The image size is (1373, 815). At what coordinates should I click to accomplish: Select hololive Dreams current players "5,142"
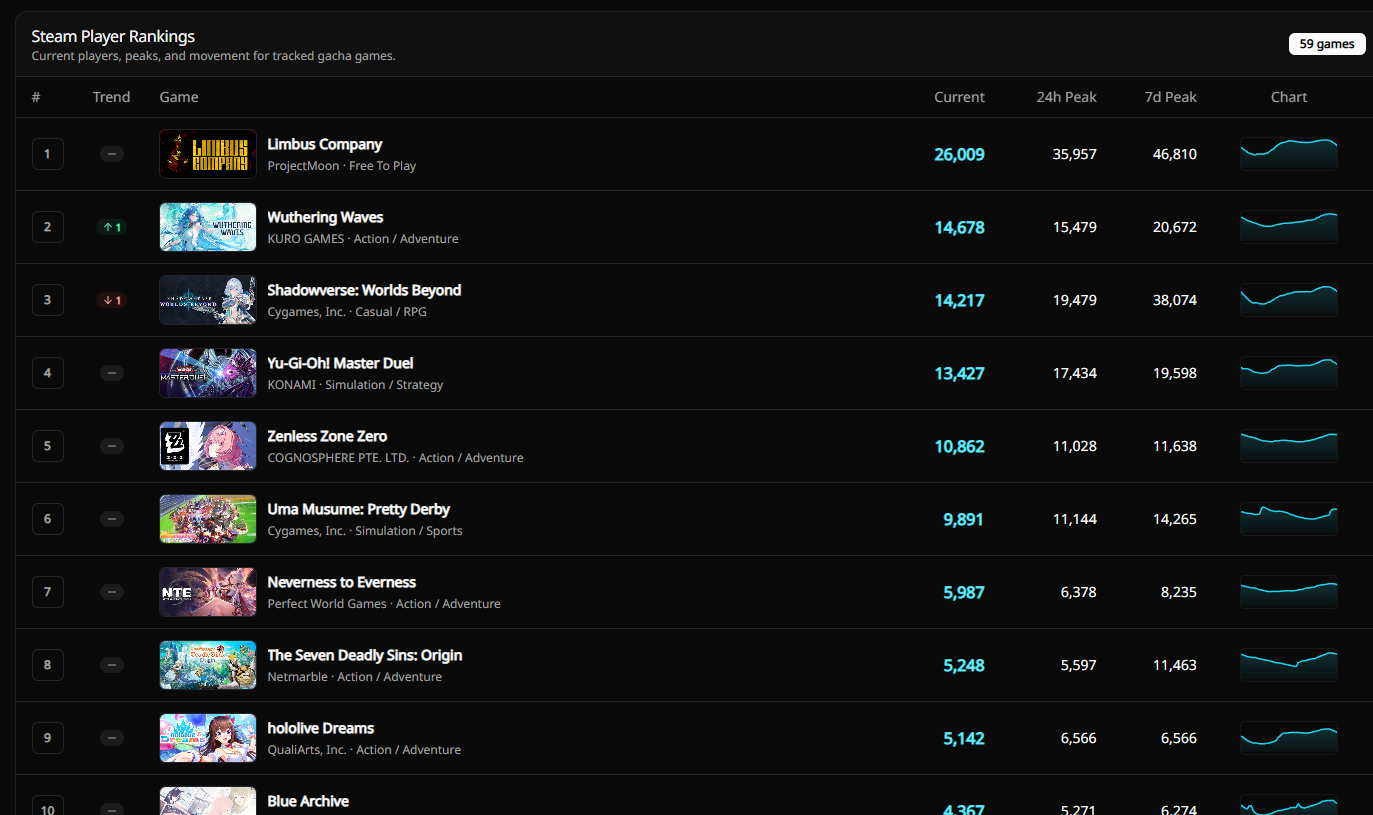[x=964, y=738]
